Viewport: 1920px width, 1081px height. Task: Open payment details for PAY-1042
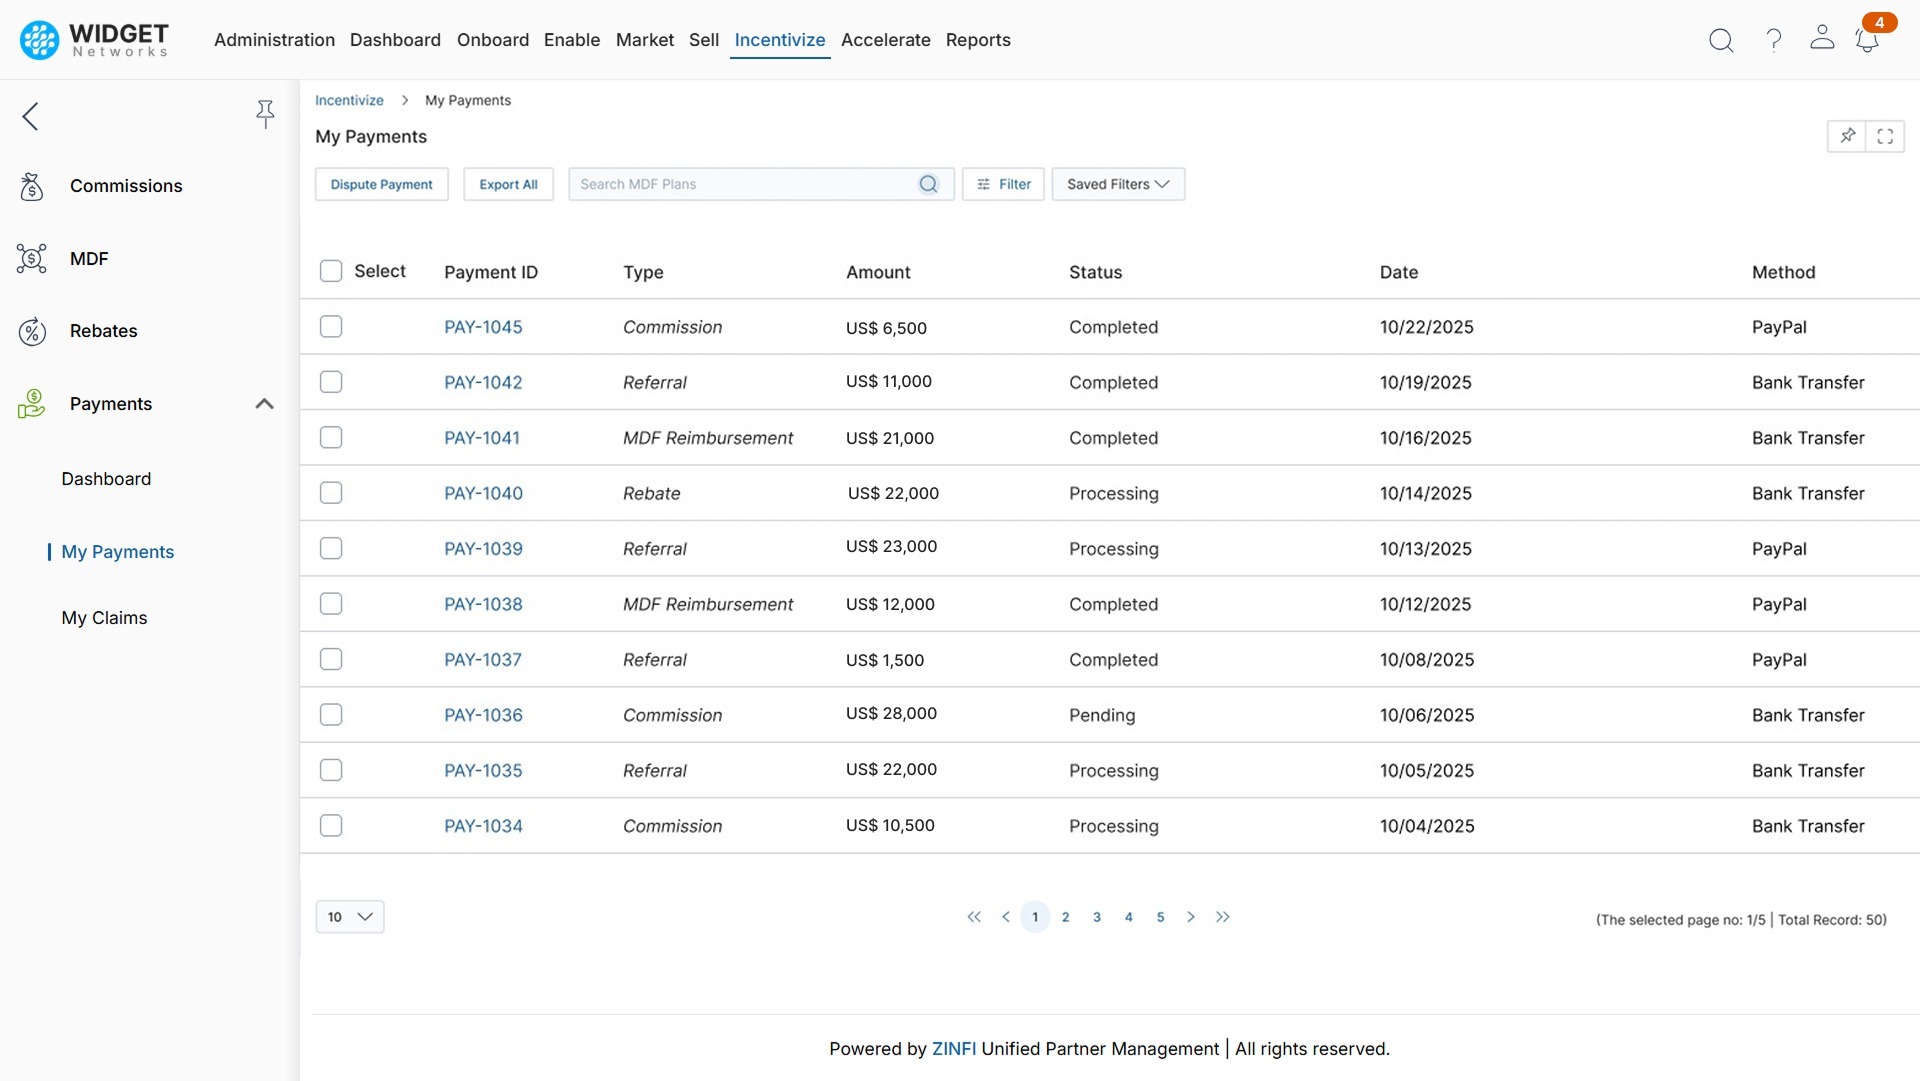(x=483, y=382)
